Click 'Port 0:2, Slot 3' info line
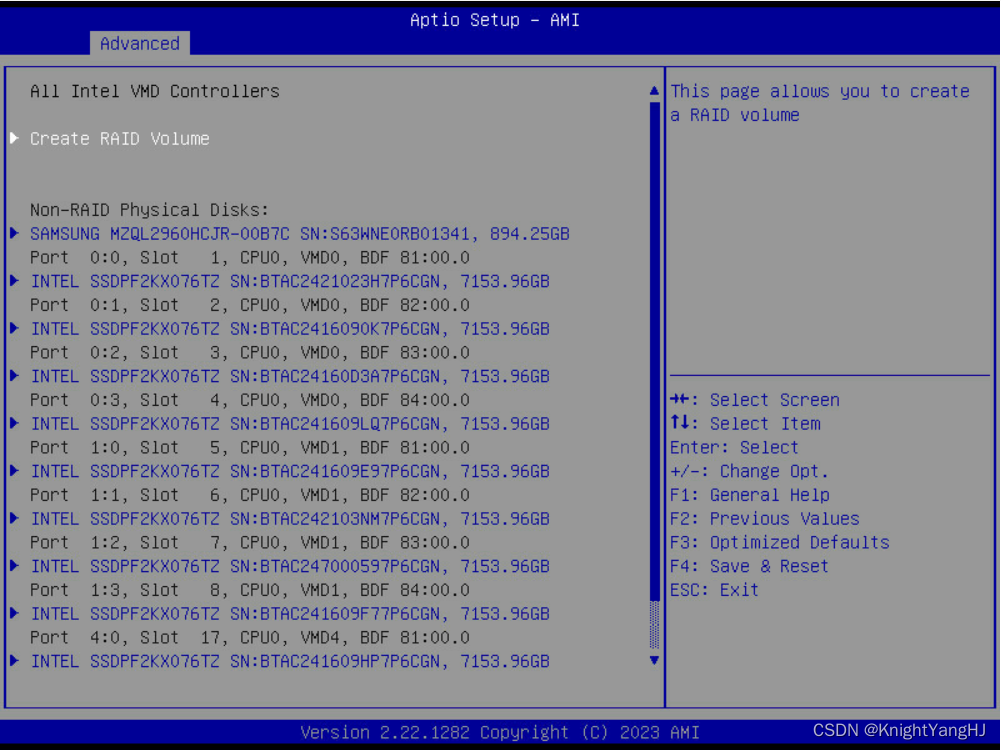Screen dimensions: 1001x750 pos(250,352)
